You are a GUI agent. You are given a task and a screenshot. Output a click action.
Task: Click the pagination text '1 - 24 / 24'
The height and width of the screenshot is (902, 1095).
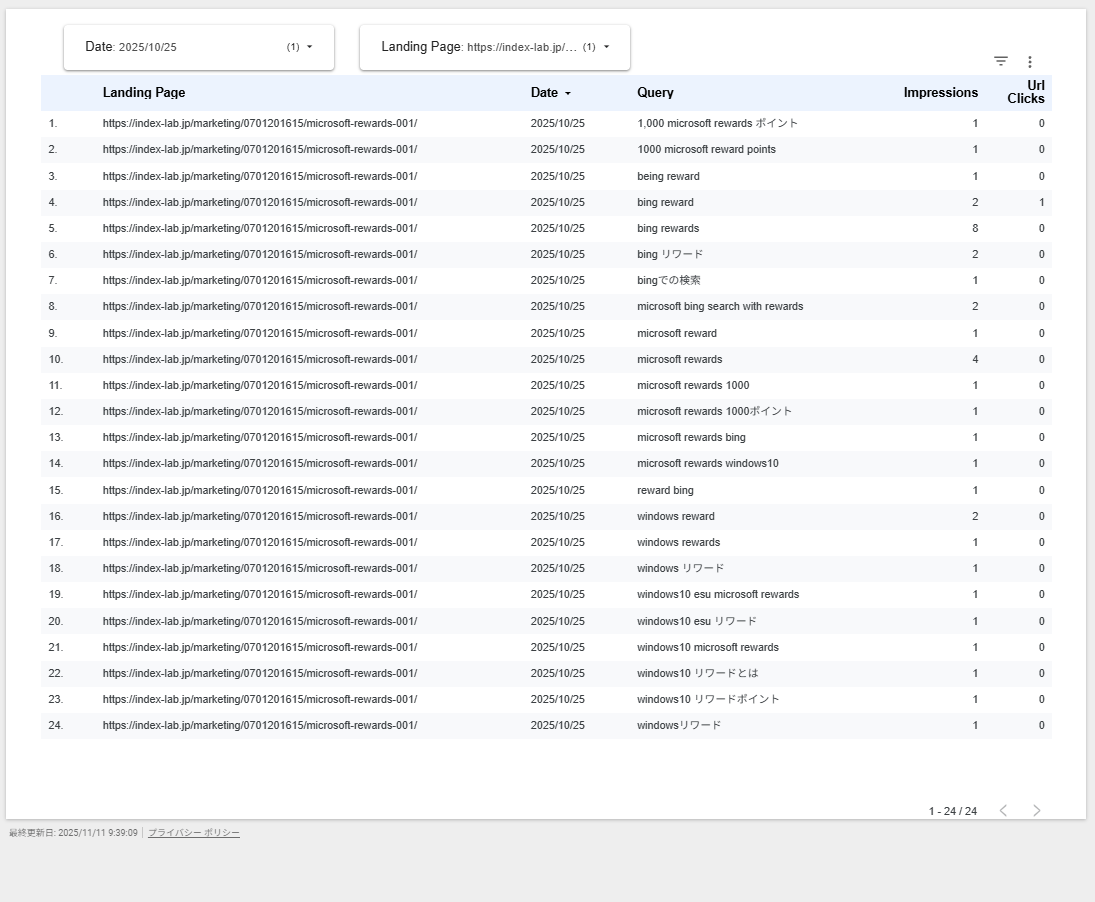click(952, 811)
